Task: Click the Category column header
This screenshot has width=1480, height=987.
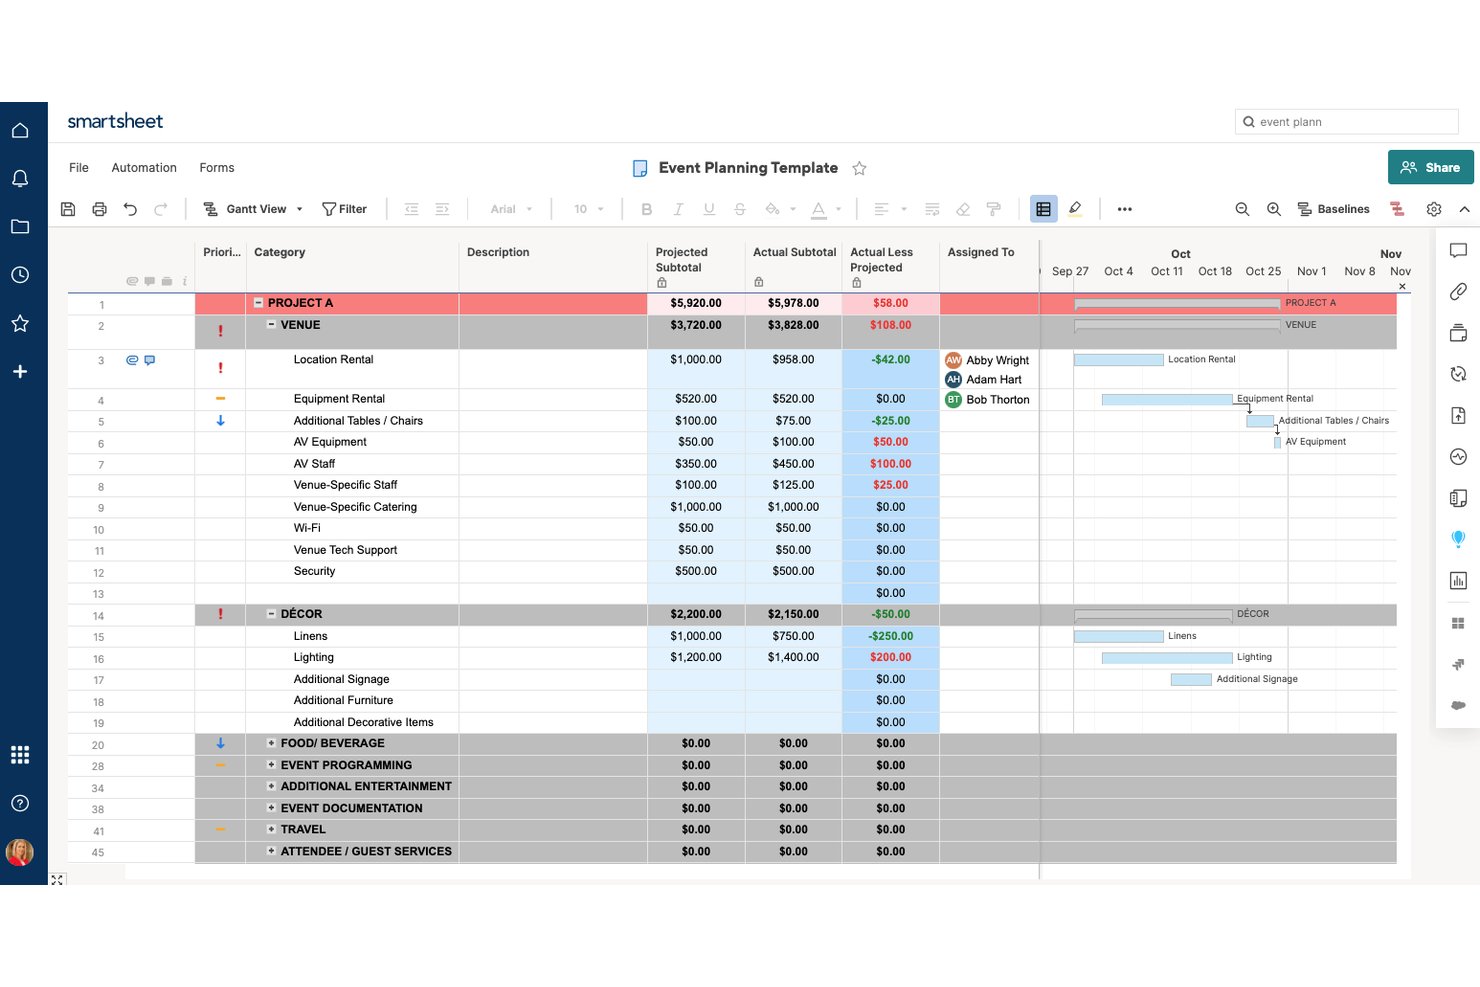Action: coord(352,266)
